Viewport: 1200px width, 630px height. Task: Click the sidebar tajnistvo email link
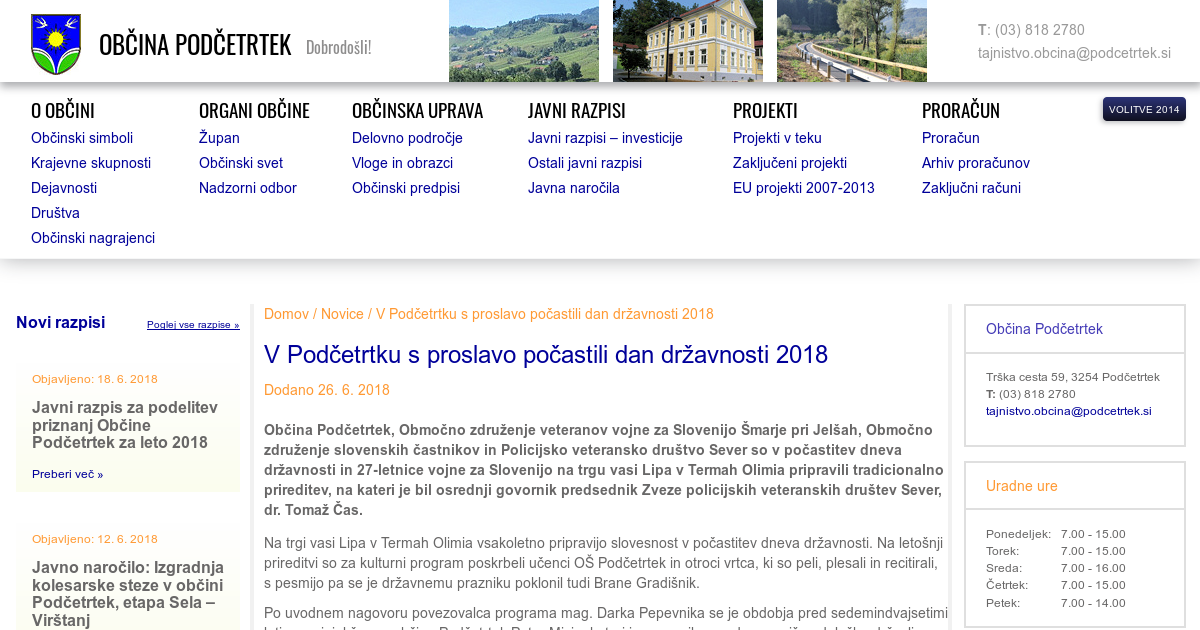(1068, 411)
